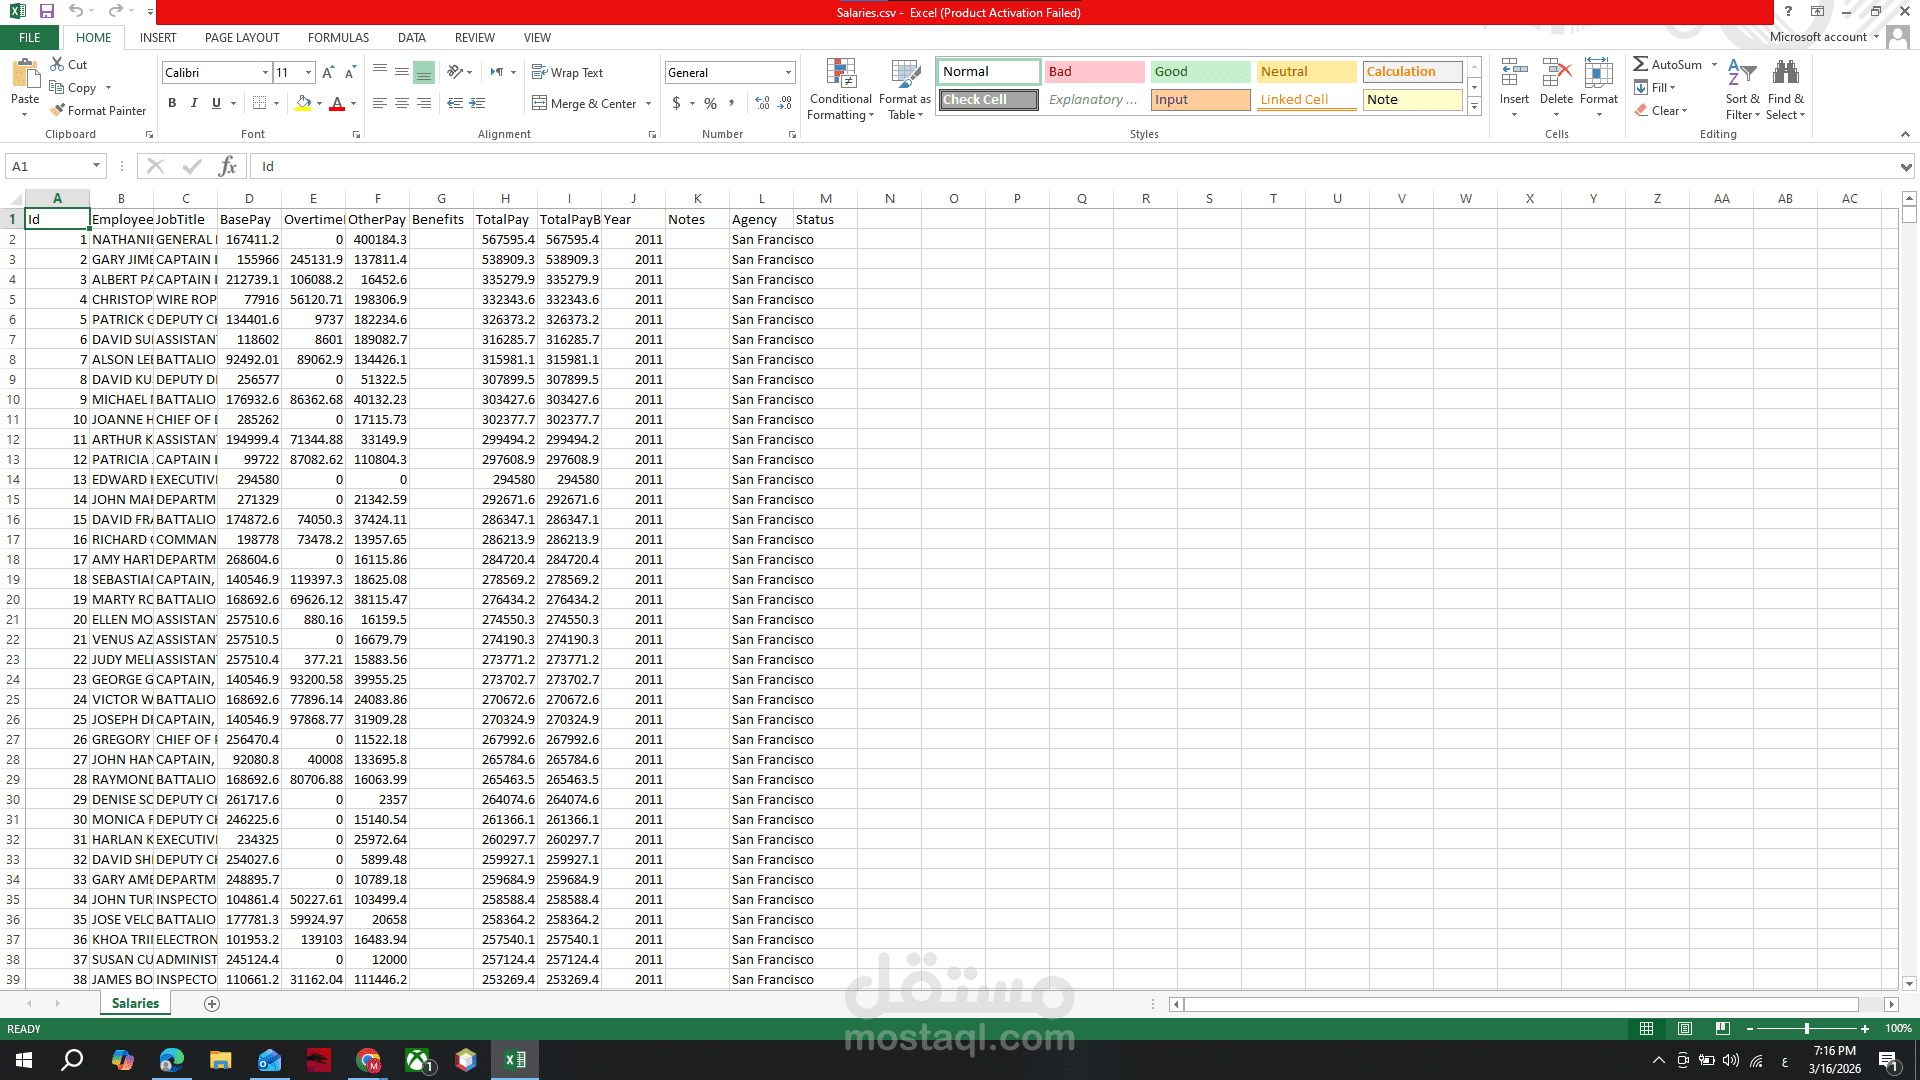Toggle italic formatting
Viewport: 1920px width, 1080px height.
pyautogui.click(x=194, y=103)
